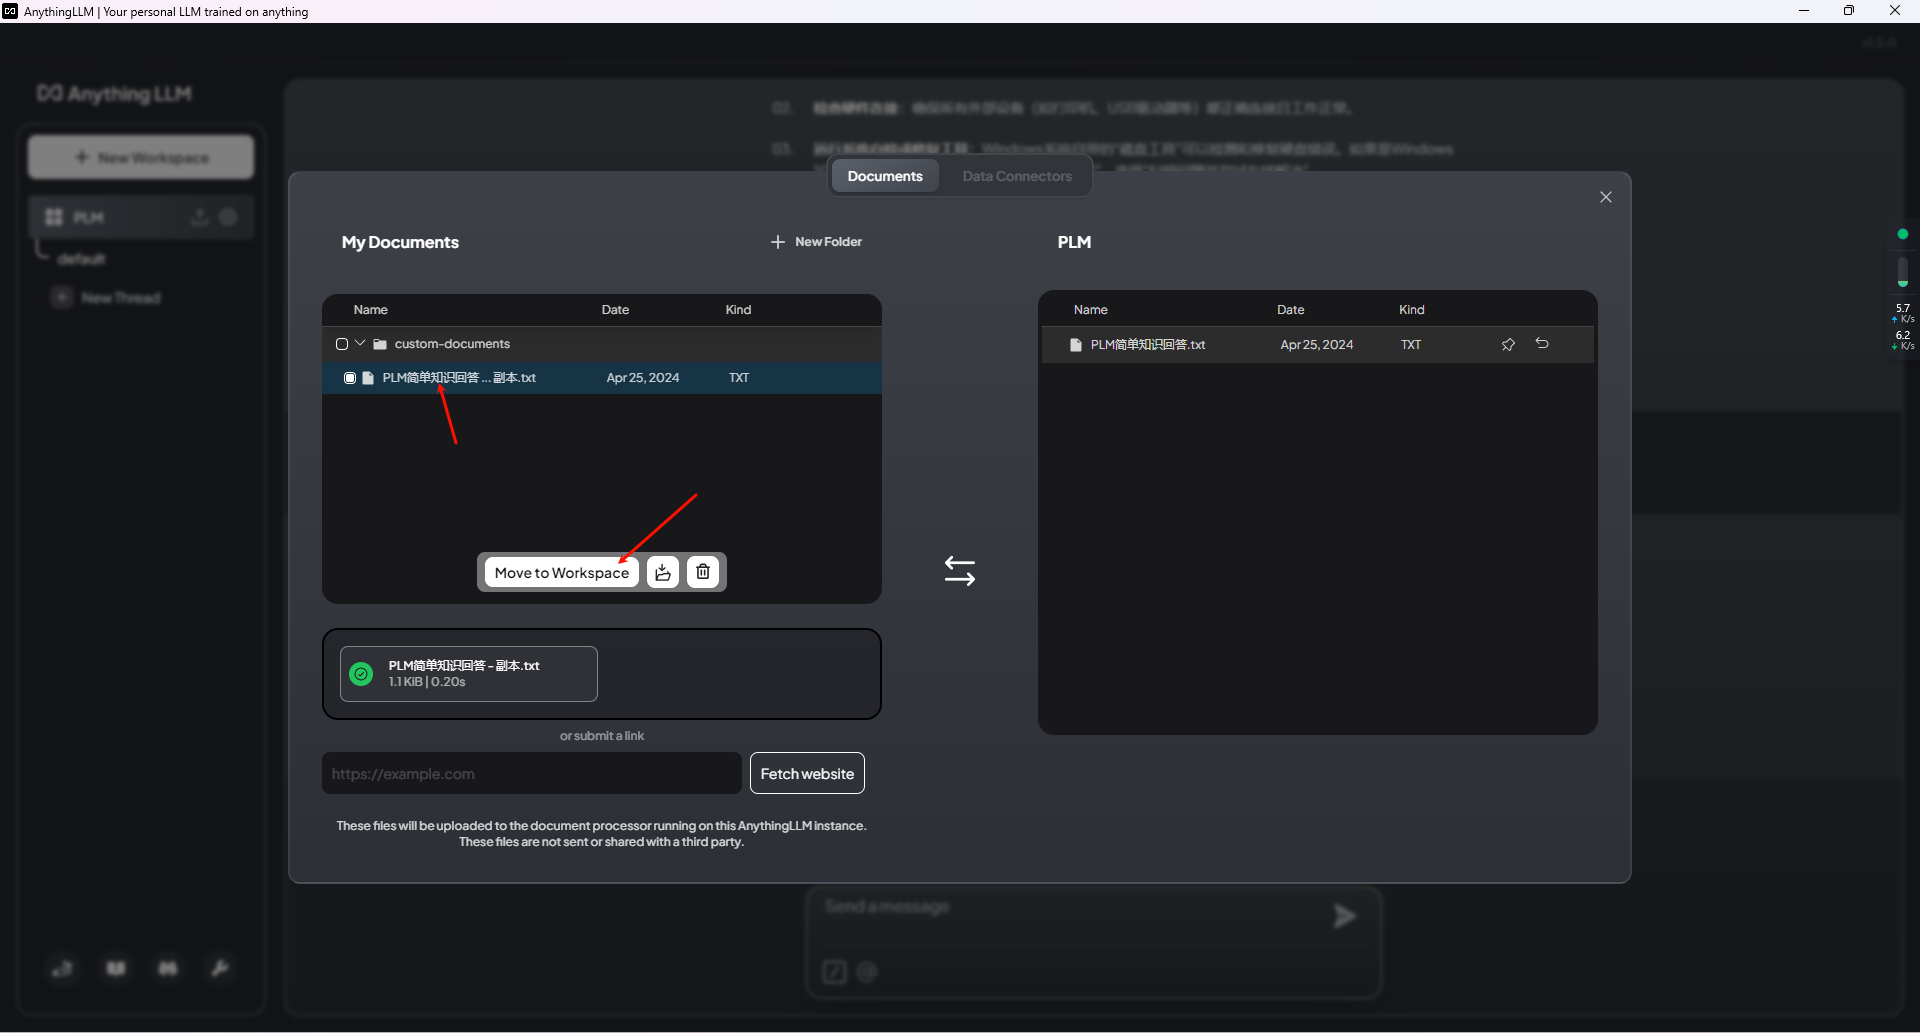Open PLM workspace settings gear
1920x1033 pixels.
(228, 217)
